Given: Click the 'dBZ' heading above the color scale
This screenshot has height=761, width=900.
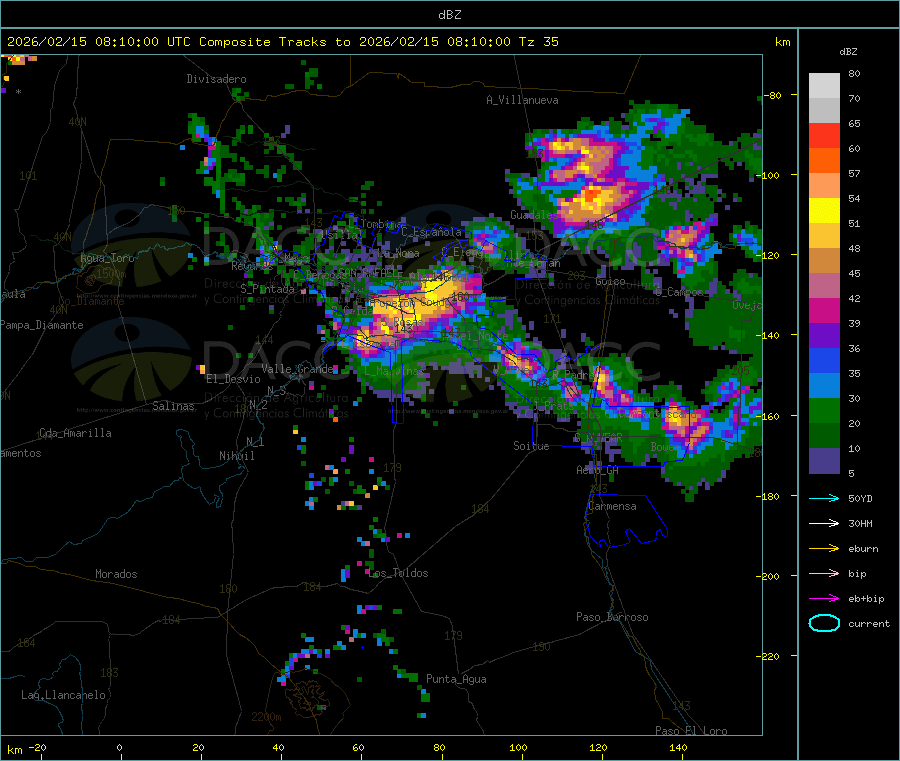Looking at the screenshot, I should coord(848,52).
